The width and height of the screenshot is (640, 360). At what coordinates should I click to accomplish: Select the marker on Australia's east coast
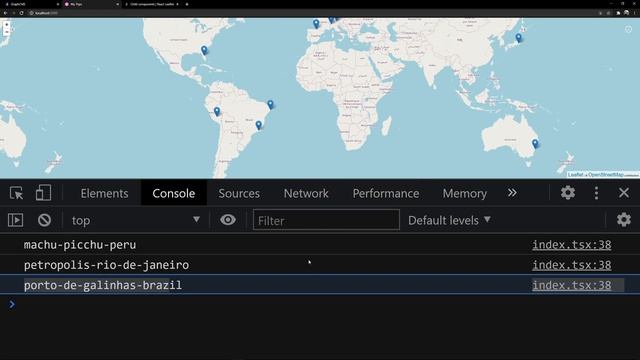tap(535, 143)
